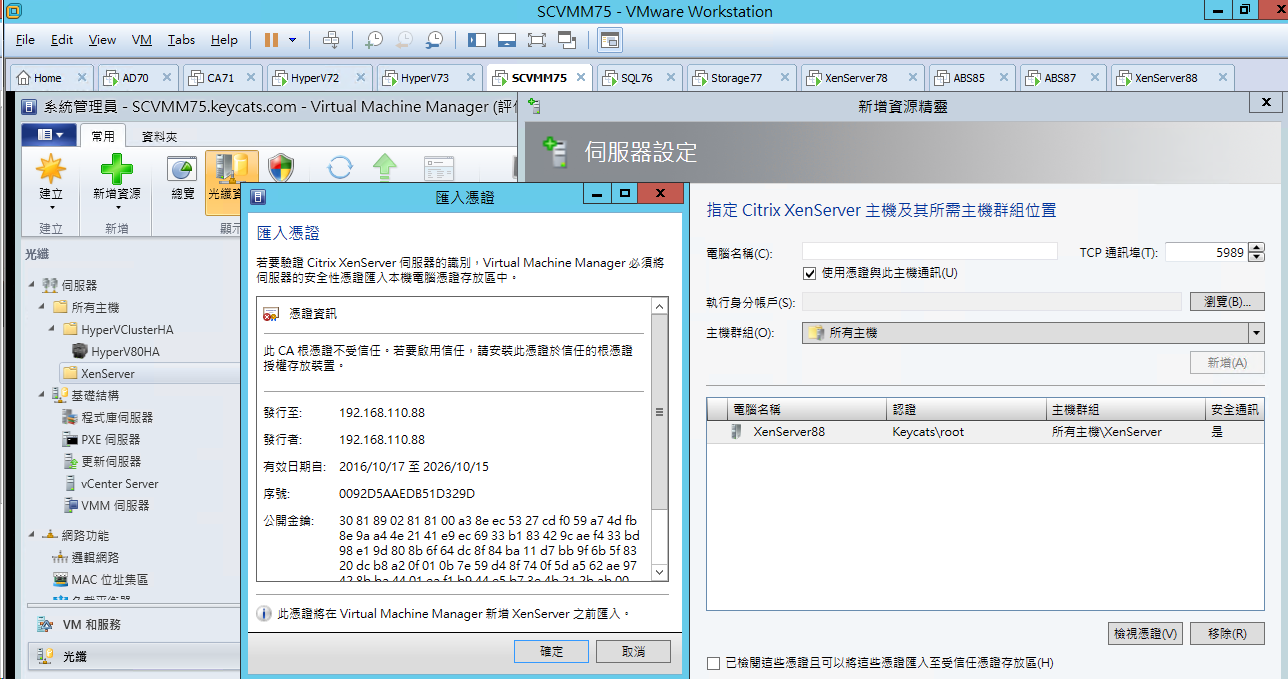
Task: Open the View menu
Action: click(102, 40)
